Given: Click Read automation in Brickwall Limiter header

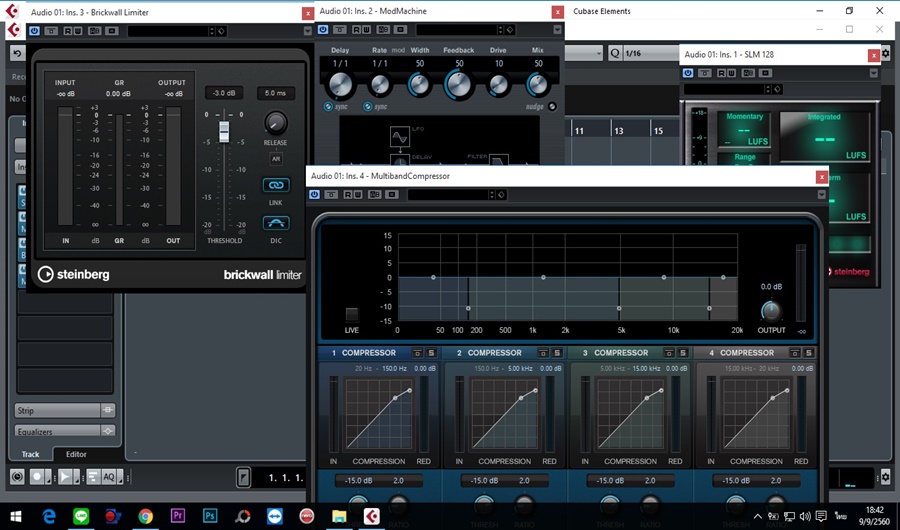Looking at the screenshot, I should pos(68,31).
